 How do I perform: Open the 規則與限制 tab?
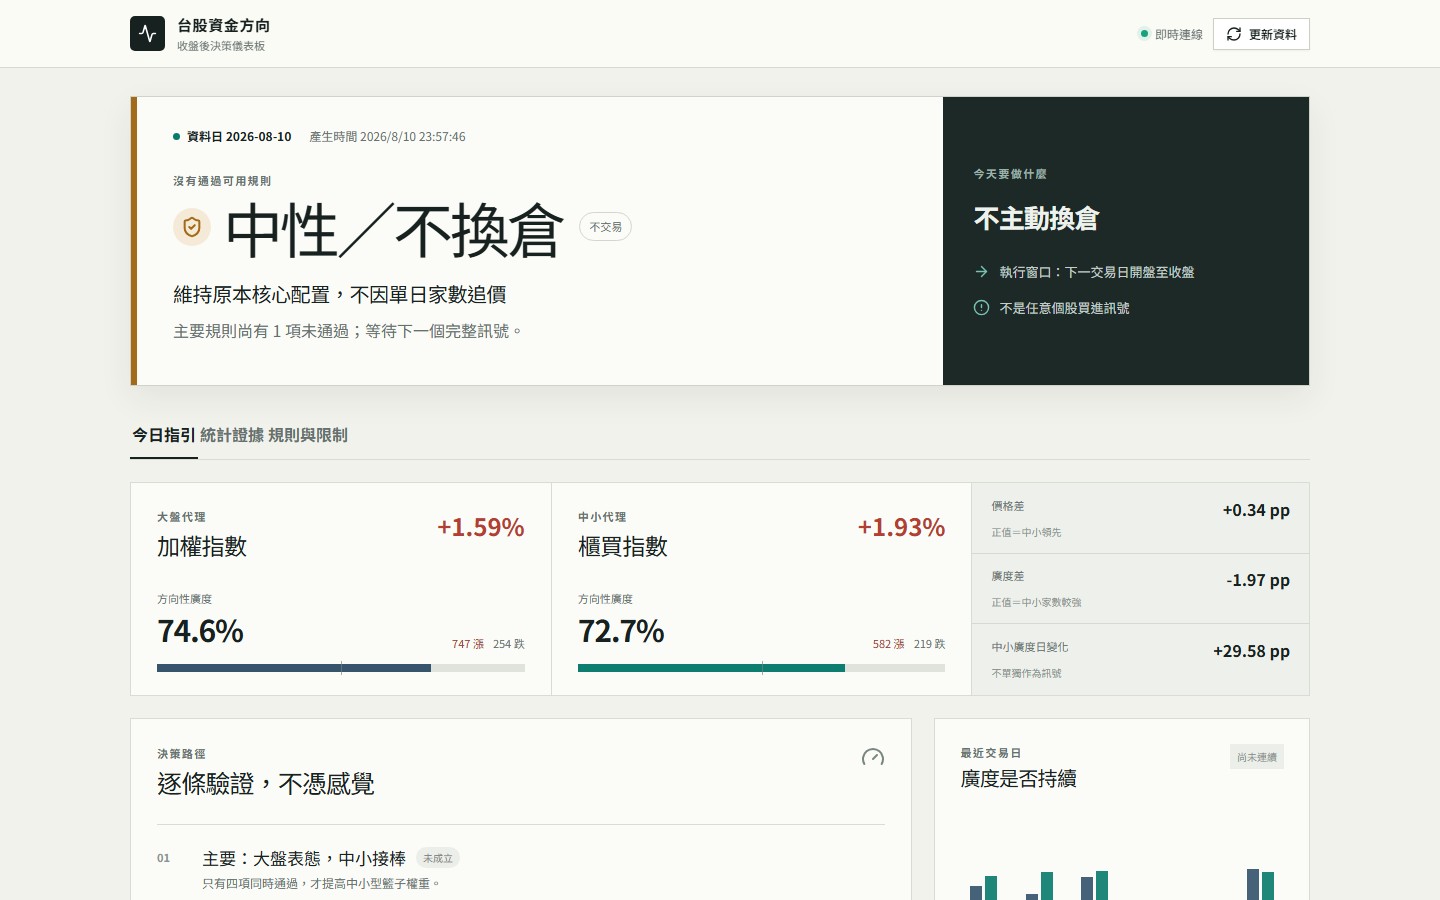308,435
